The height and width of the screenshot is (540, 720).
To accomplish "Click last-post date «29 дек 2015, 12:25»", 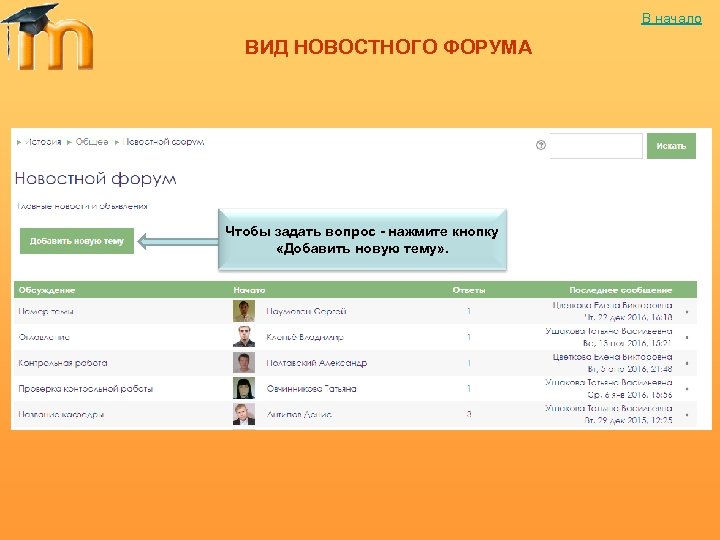I will point(628,420).
